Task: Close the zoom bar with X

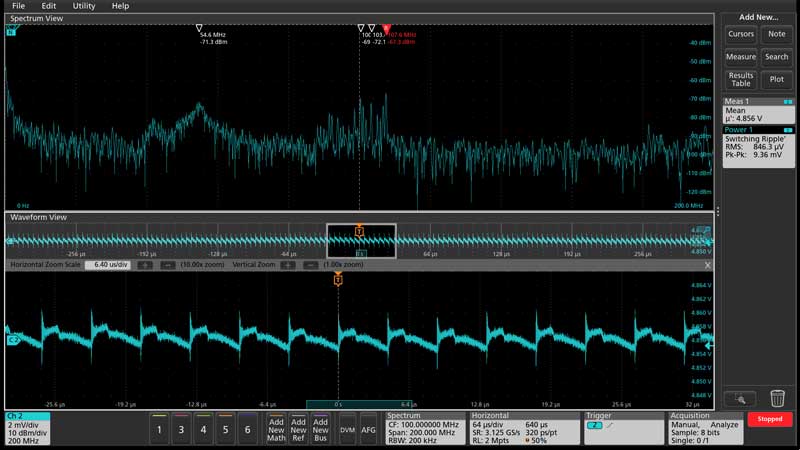Action: pyautogui.click(x=707, y=265)
